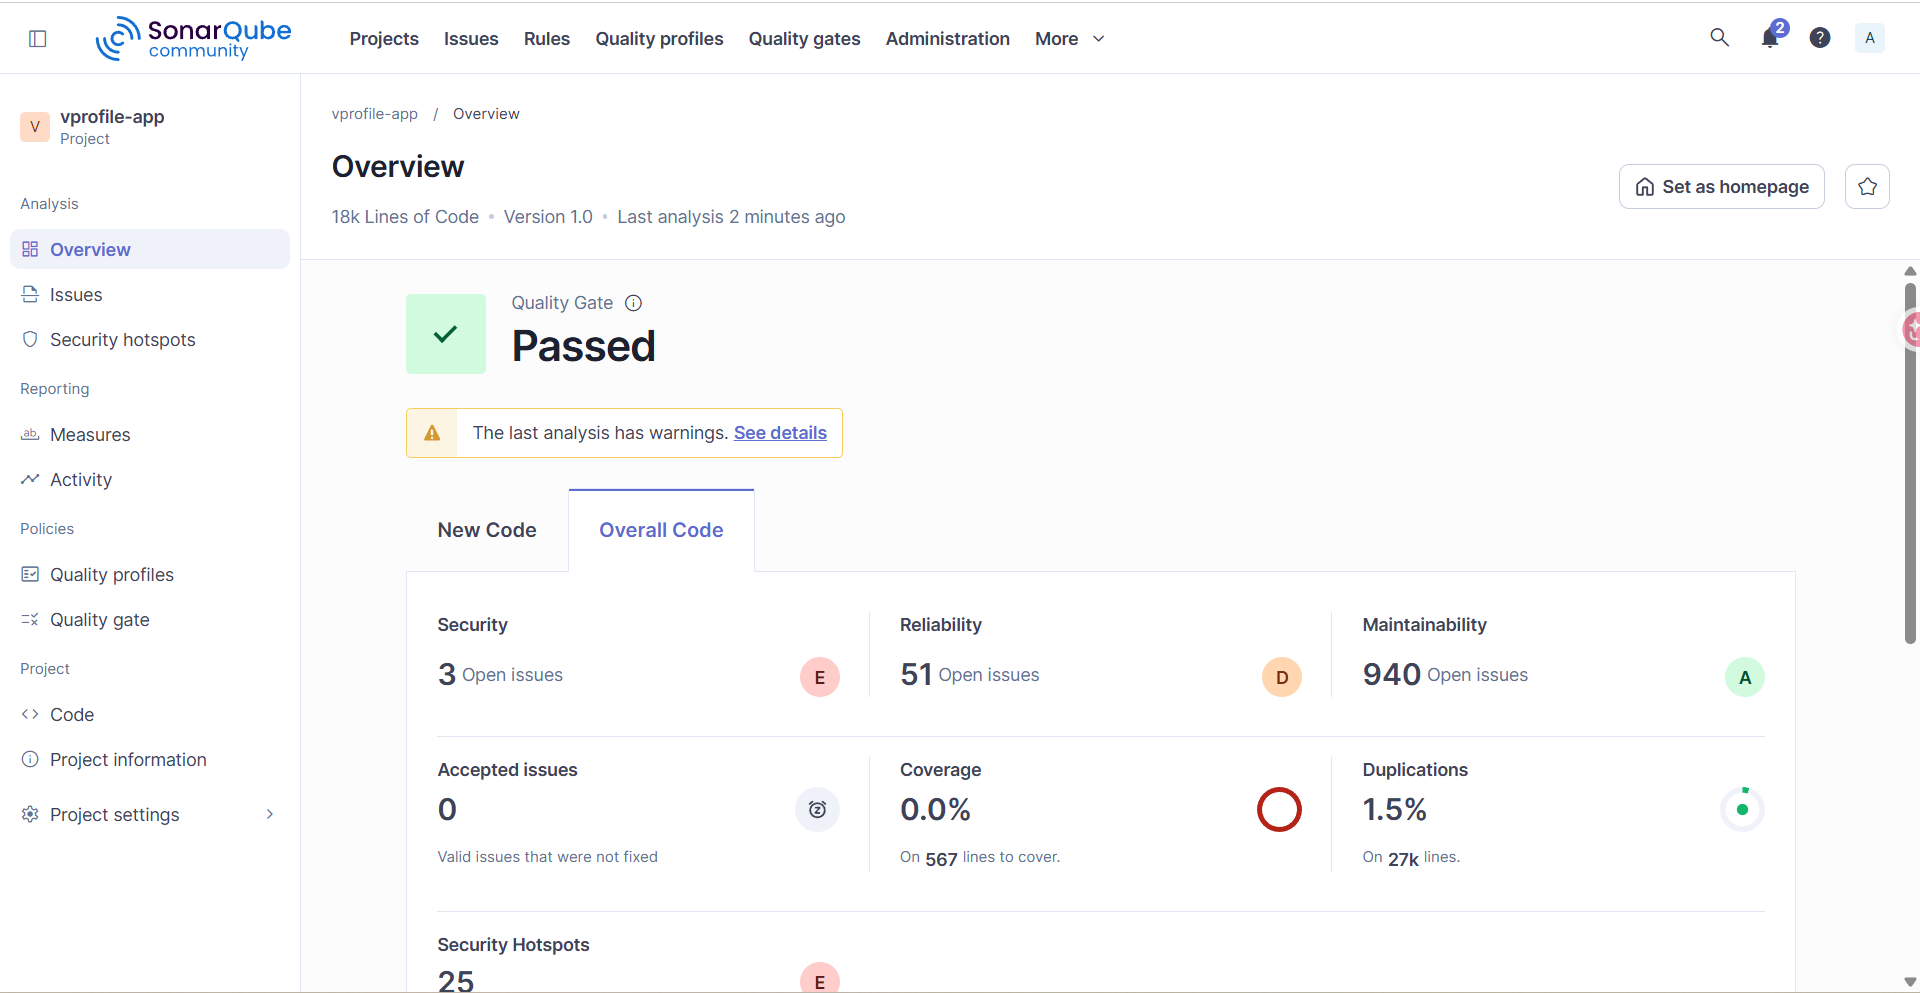Click the Security E rating badge
Screen dimensions: 1920x993
click(820, 678)
